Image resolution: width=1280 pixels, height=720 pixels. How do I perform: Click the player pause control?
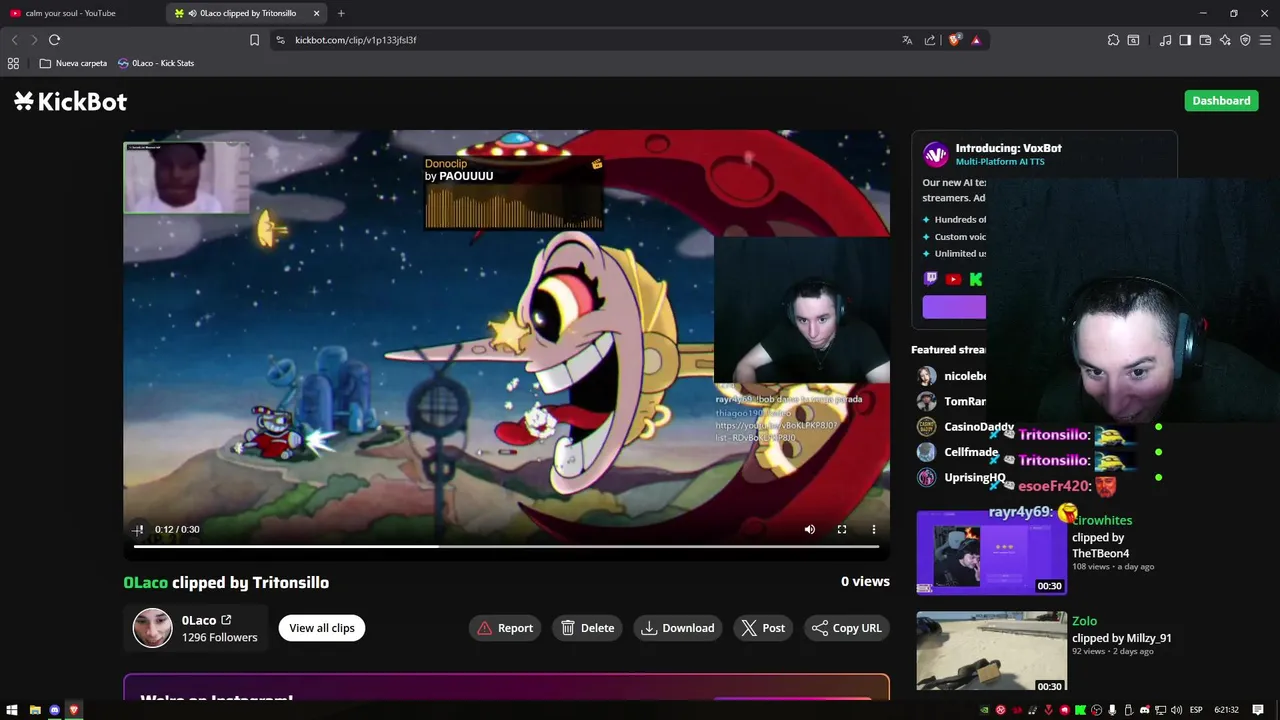pyautogui.click(x=138, y=529)
